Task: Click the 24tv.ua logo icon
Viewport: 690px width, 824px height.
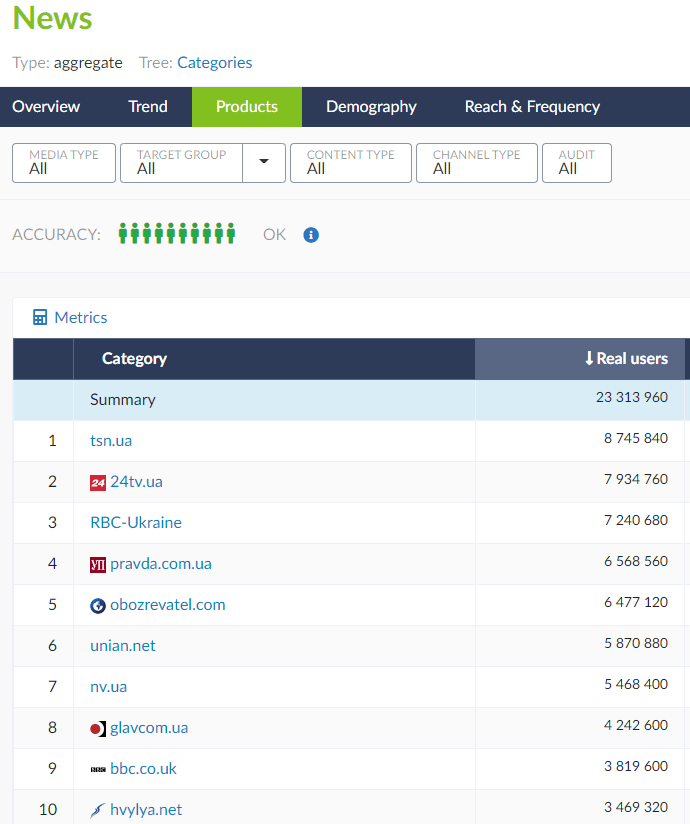Action: [x=97, y=482]
